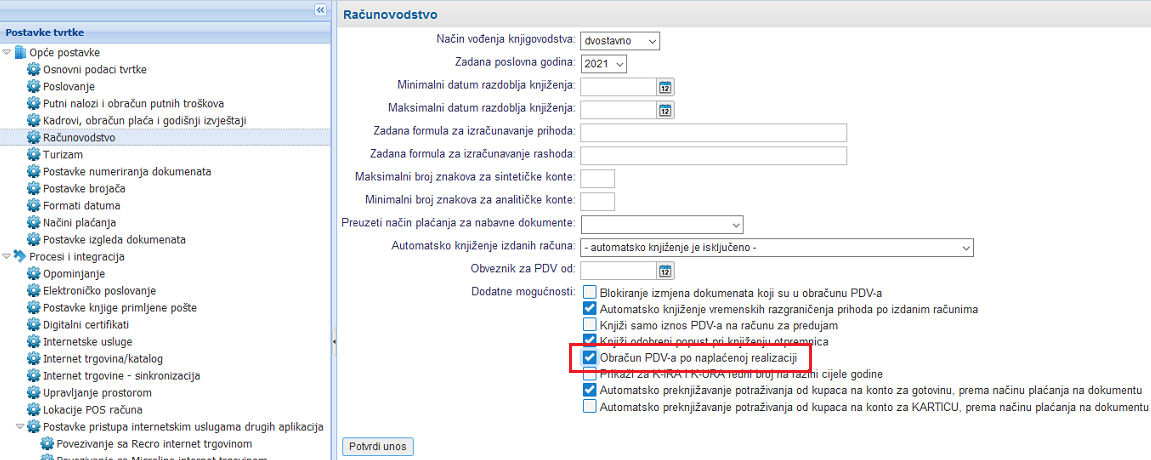Collapse Postavke pristupa internetskim uslugama node
Screen dimensions: 1151x460
pyautogui.click(x=21, y=427)
